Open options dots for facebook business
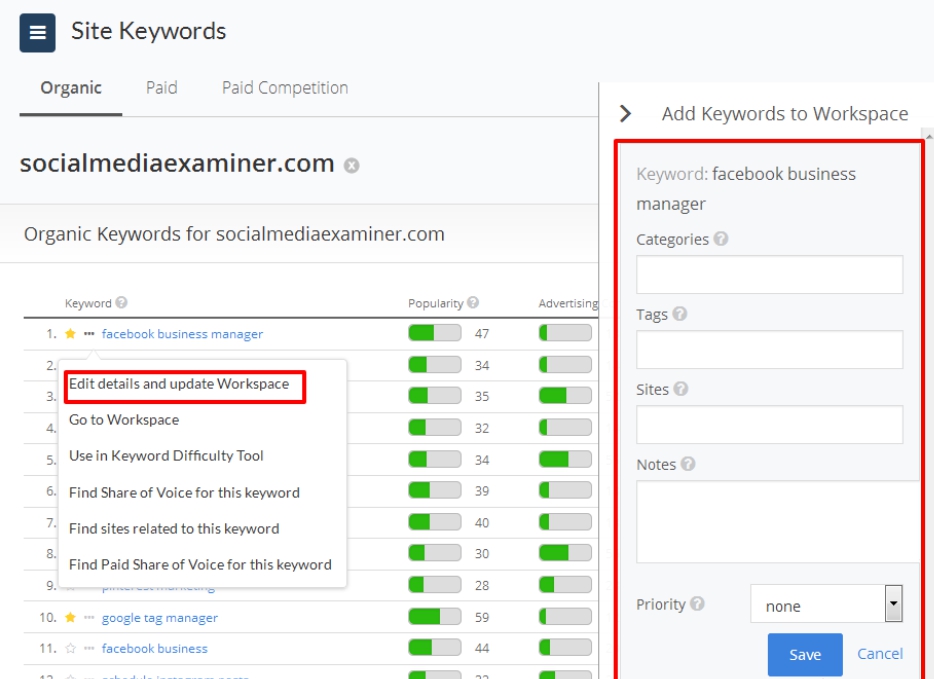Screen dimensions: 934x679 point(89,648)
